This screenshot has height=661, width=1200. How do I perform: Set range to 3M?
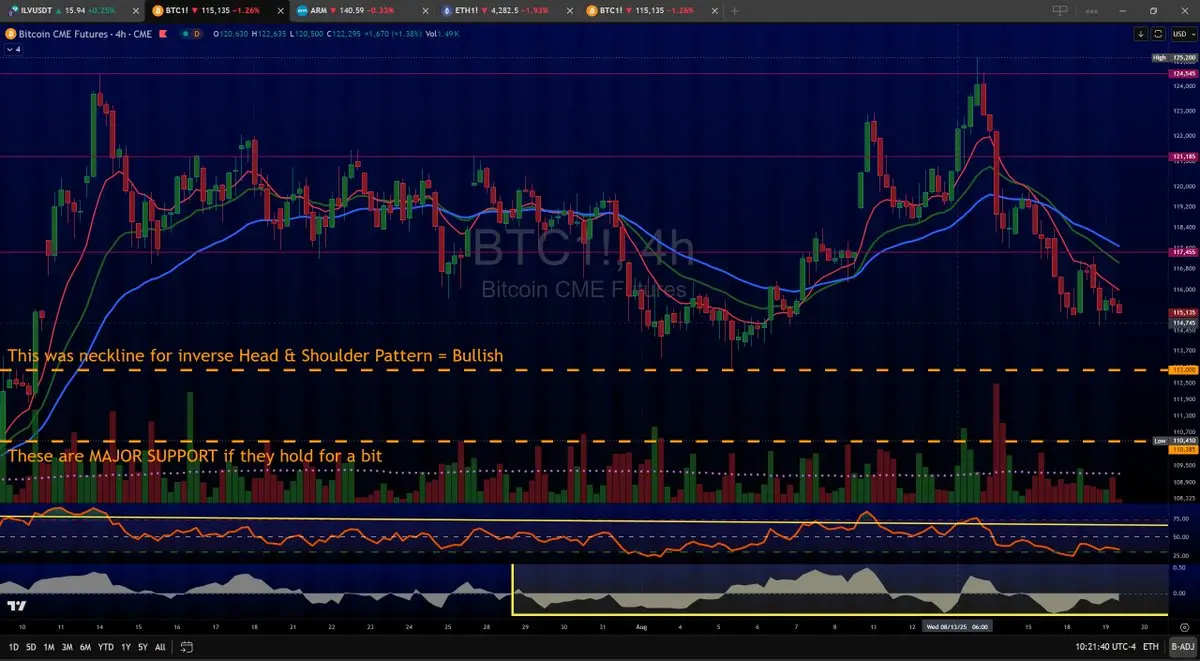point(67,647)
